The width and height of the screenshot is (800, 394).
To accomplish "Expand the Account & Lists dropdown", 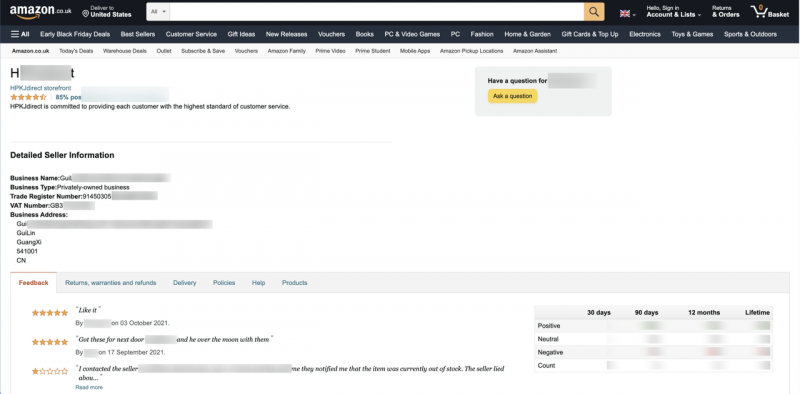I will pyautogui.click(x=673, y=12).
